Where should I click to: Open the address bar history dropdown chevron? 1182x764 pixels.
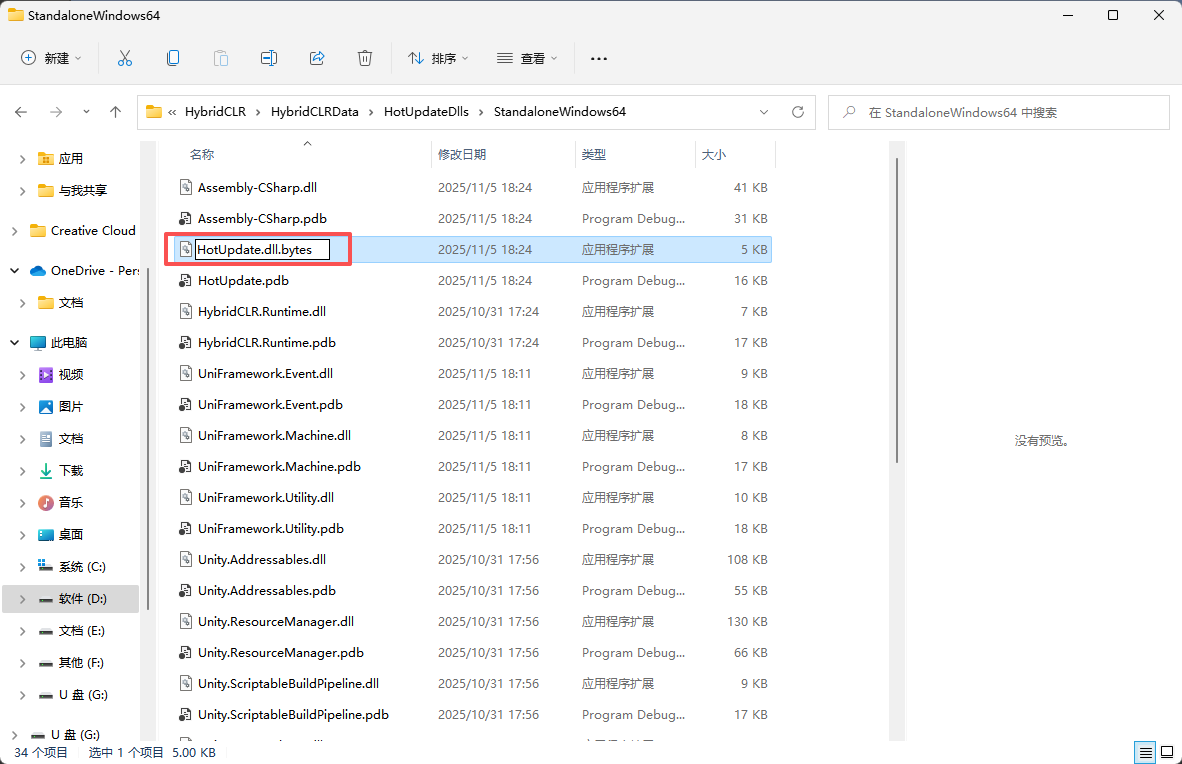(x=764, y=112)
